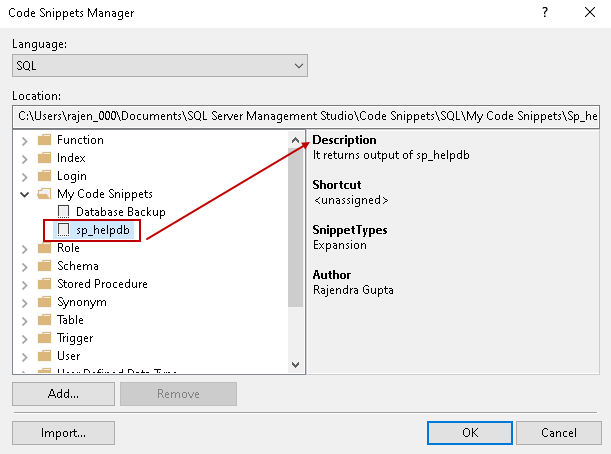Collapse the My Code Snippets node
611x454 pixels.
[x=24, y=194]
